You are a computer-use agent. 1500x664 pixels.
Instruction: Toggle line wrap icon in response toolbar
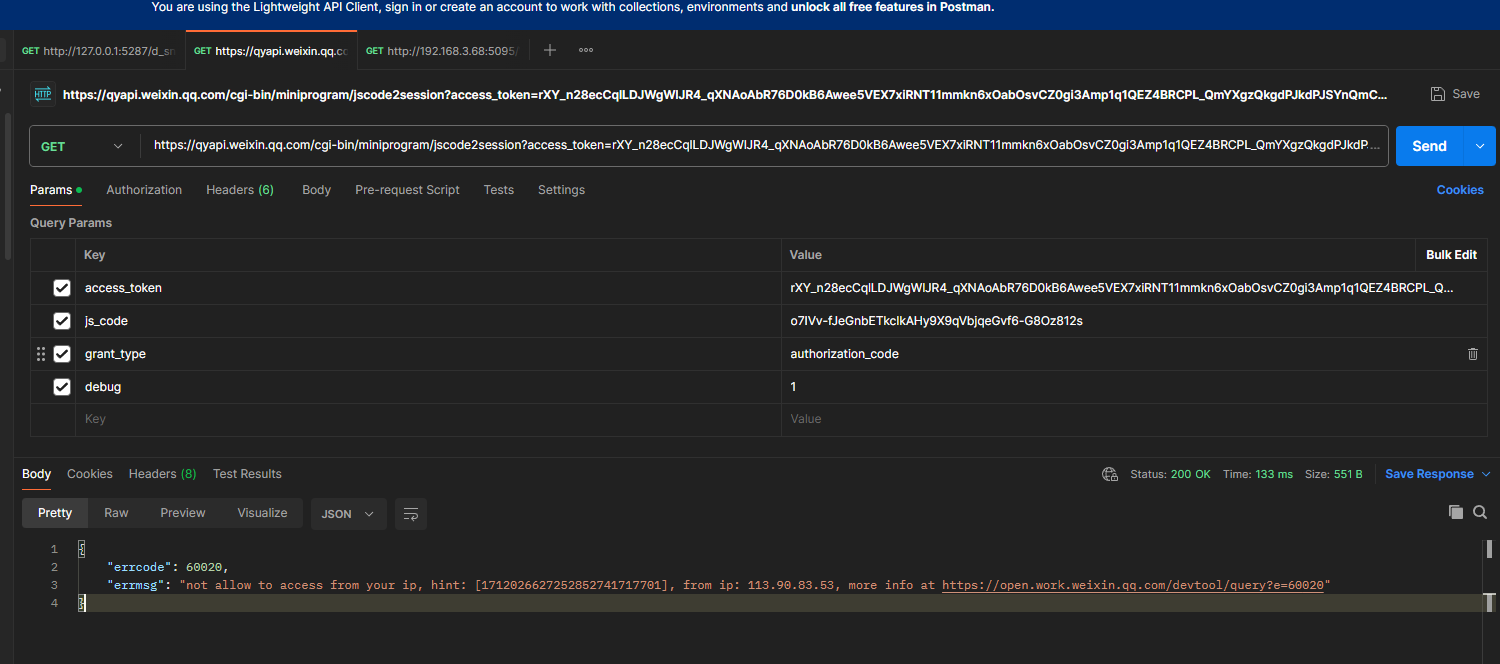(411, 514)
